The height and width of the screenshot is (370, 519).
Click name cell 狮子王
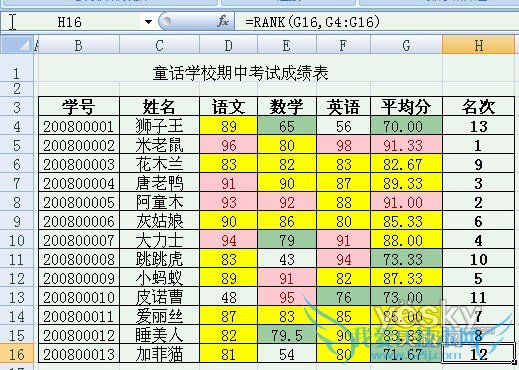click(x=159, y=126)
